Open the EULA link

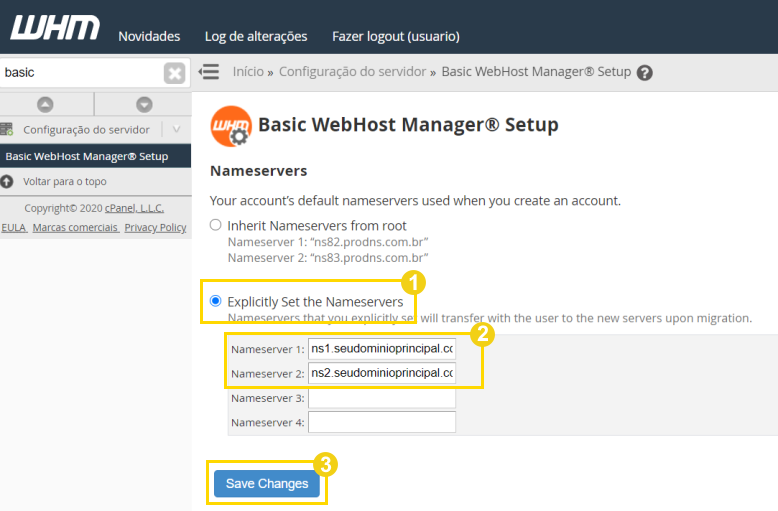pos(14,228)
